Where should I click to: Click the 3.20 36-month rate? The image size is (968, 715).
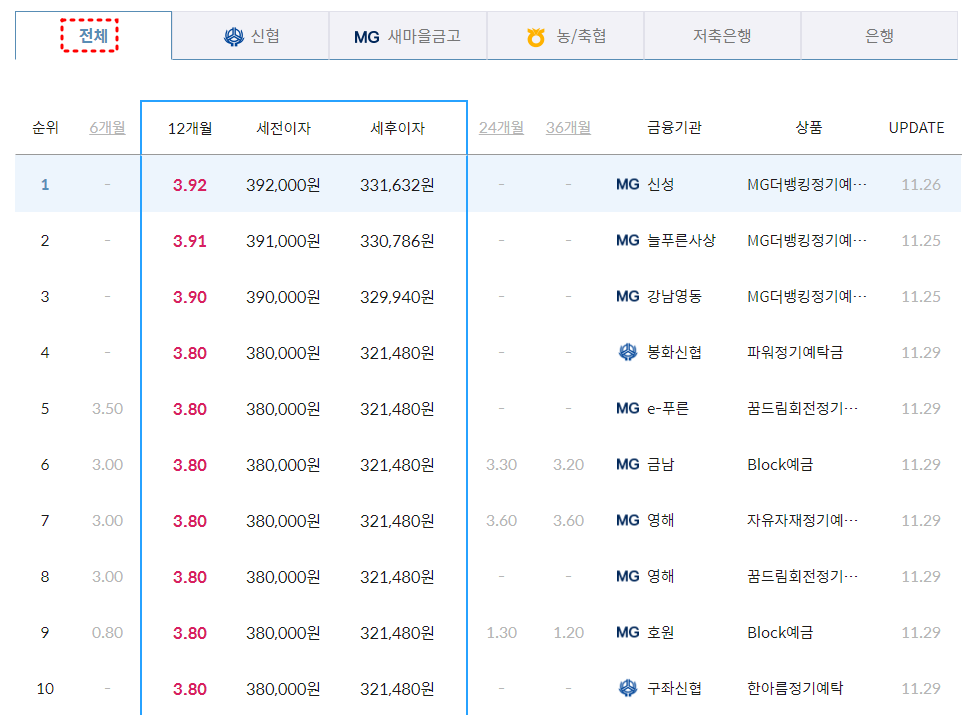click(x=568, y=465)
